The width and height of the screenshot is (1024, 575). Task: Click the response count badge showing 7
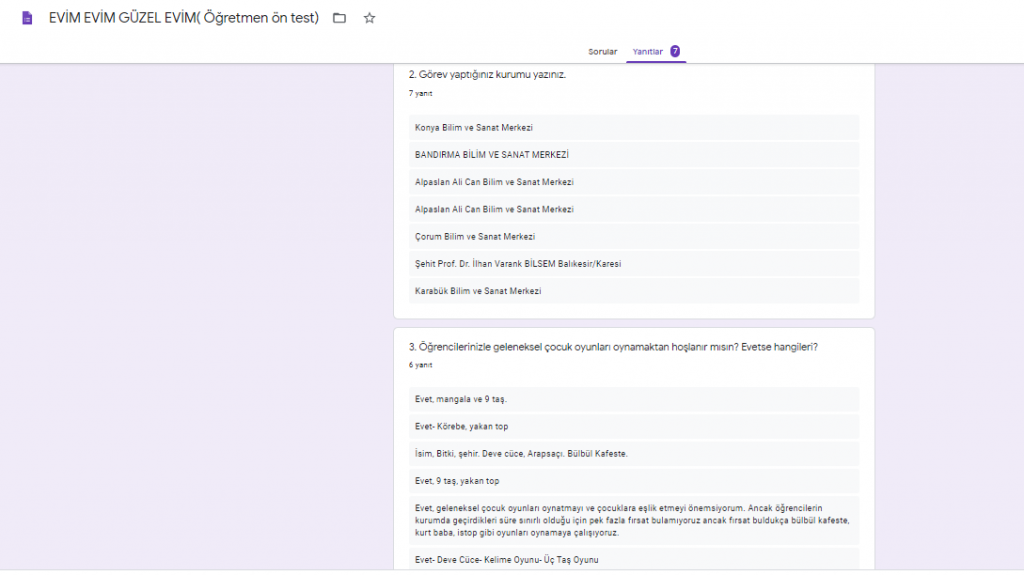click(675, 51)
